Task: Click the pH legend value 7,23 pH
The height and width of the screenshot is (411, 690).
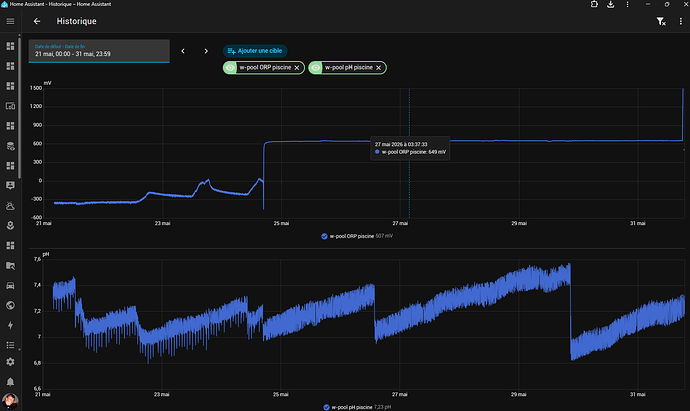Action: [x=382, y=407]
